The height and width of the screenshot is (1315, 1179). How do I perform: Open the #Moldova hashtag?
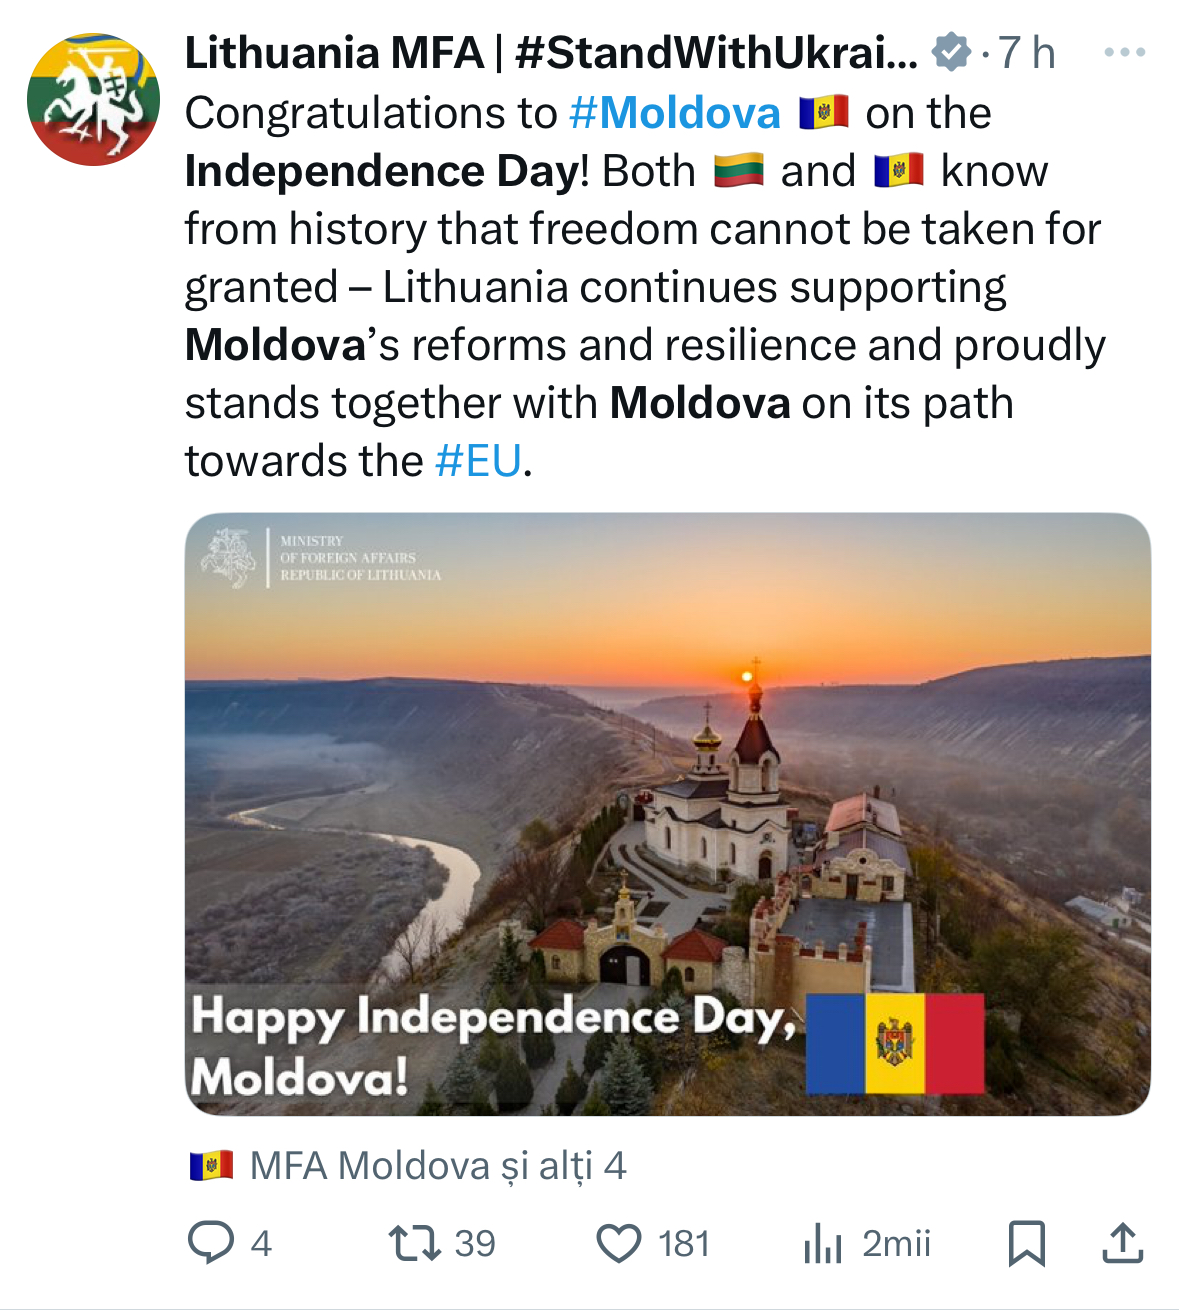pyautogui.click(x=675, y=113)
